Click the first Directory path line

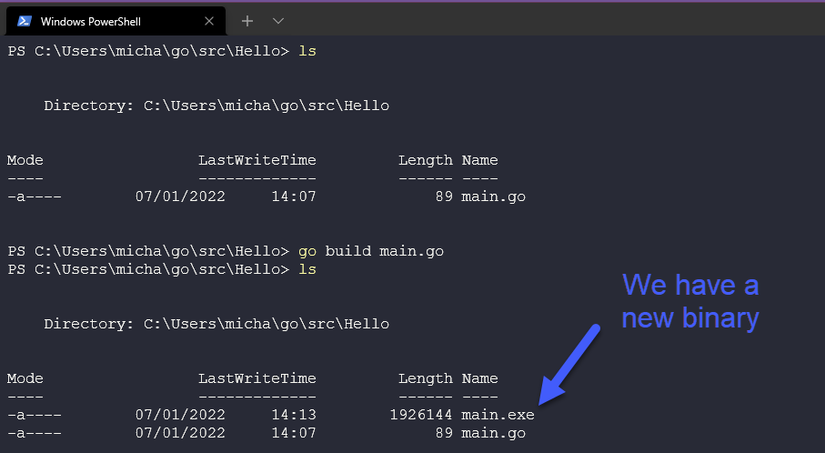[x=216, y=105]
